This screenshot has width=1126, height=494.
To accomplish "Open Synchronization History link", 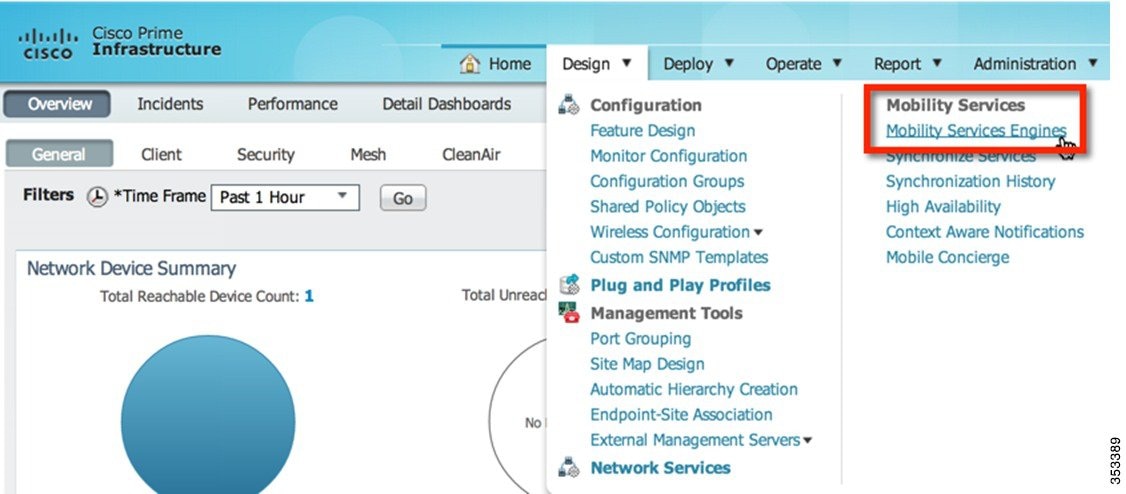I will tap(971, 181).
